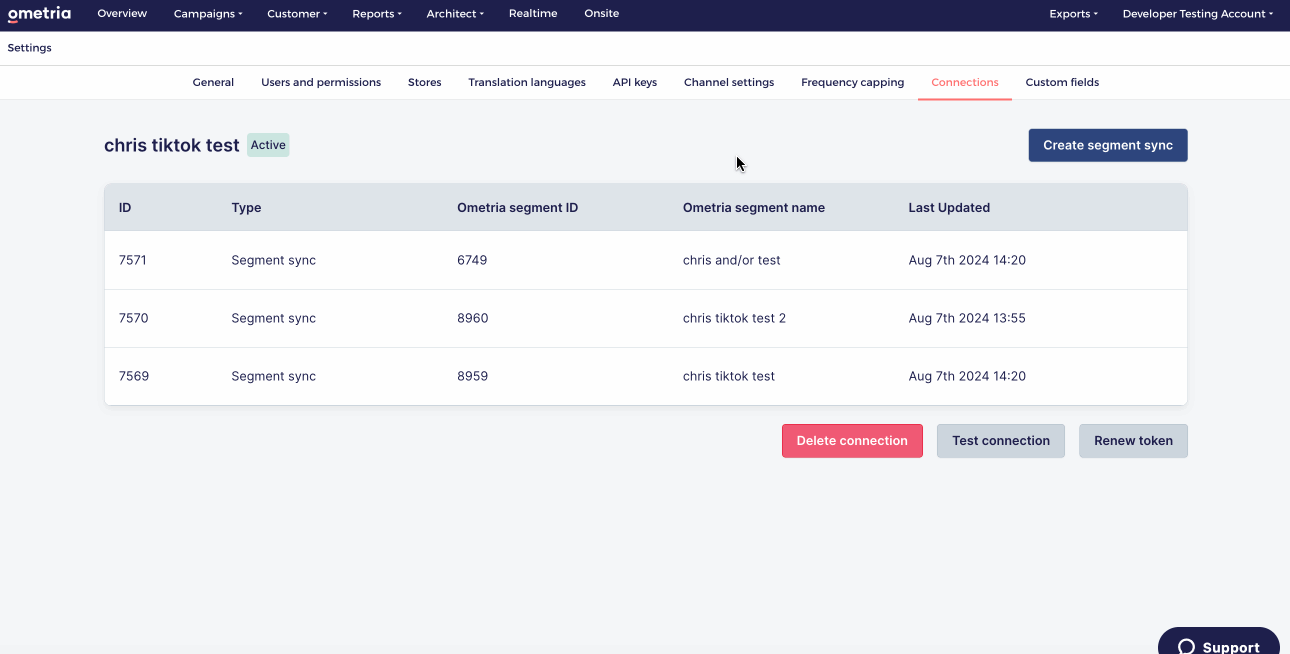Select row with ID 7571
The image size is (1290, 654).
[646, 260]
